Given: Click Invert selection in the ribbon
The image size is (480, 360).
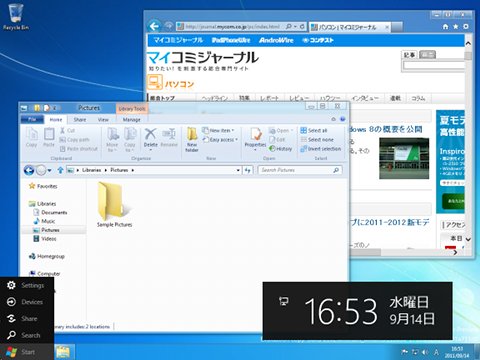Looking at the screenshot, I should coord(321,149).
